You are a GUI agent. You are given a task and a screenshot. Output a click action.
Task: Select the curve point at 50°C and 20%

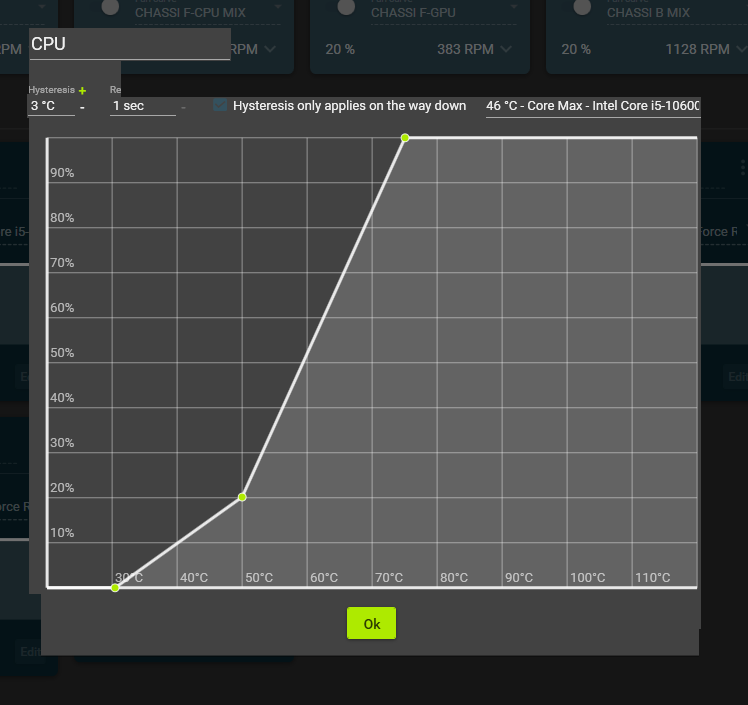[x=242, y=498]
